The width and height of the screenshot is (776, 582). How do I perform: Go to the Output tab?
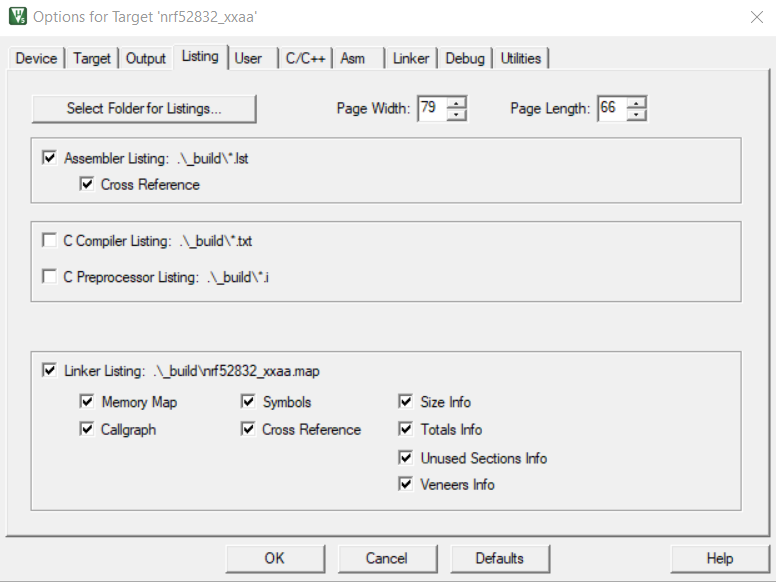pos(146,58)
